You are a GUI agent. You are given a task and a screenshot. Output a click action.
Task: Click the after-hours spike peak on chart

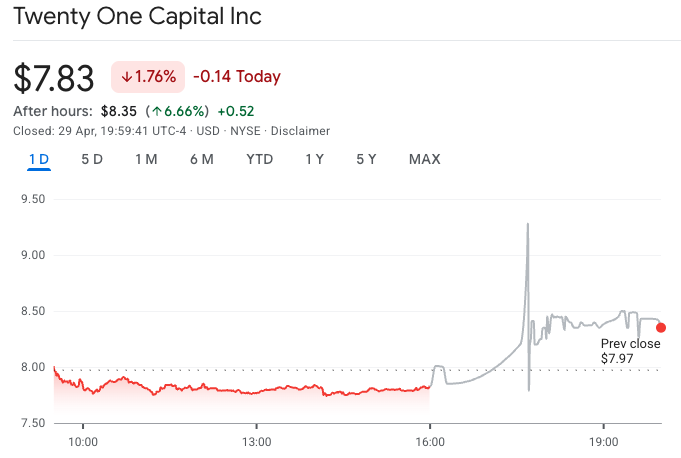pyautogui.click(x=527, y=225)
